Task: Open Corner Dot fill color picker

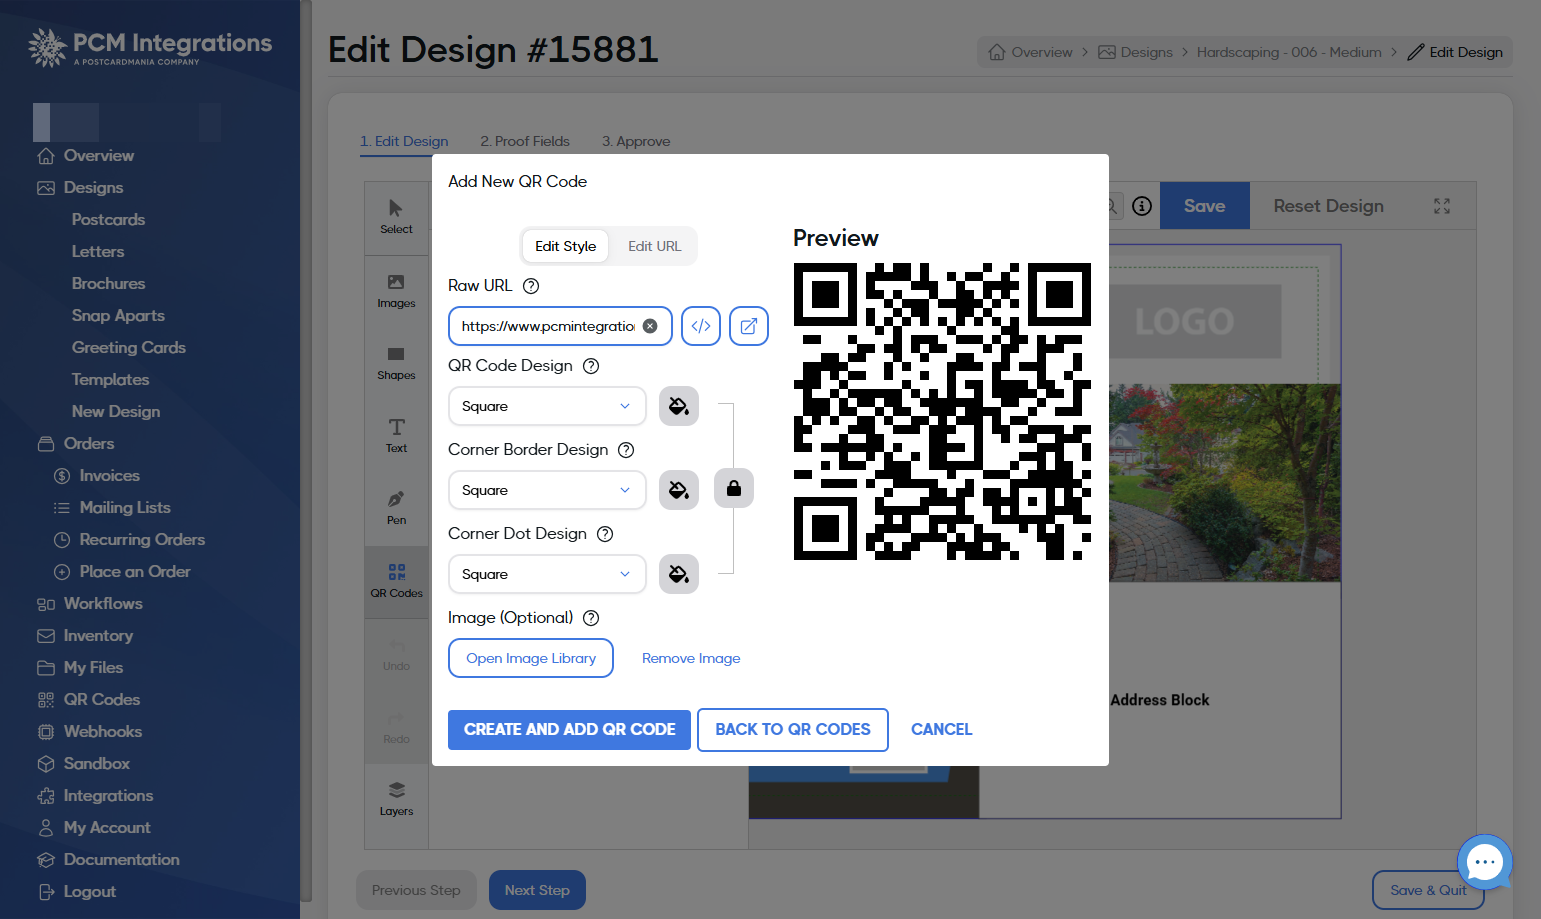Action: click(x=679, y=574)
